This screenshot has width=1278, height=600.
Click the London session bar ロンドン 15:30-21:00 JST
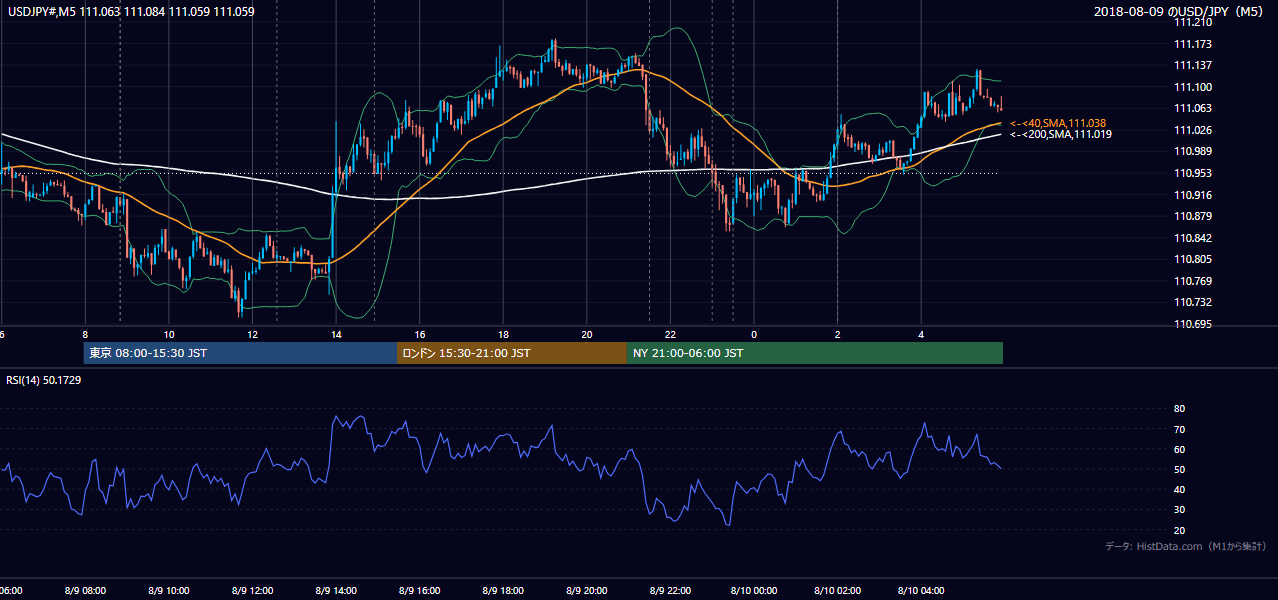coord(512,353)
